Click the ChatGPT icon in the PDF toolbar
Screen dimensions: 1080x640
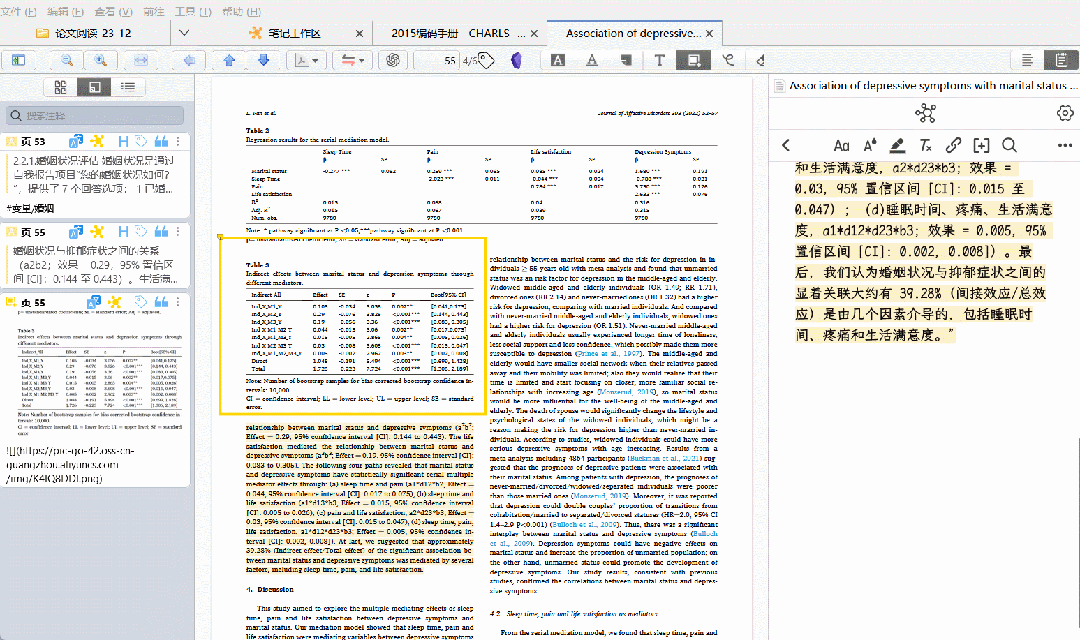(394, 60)
